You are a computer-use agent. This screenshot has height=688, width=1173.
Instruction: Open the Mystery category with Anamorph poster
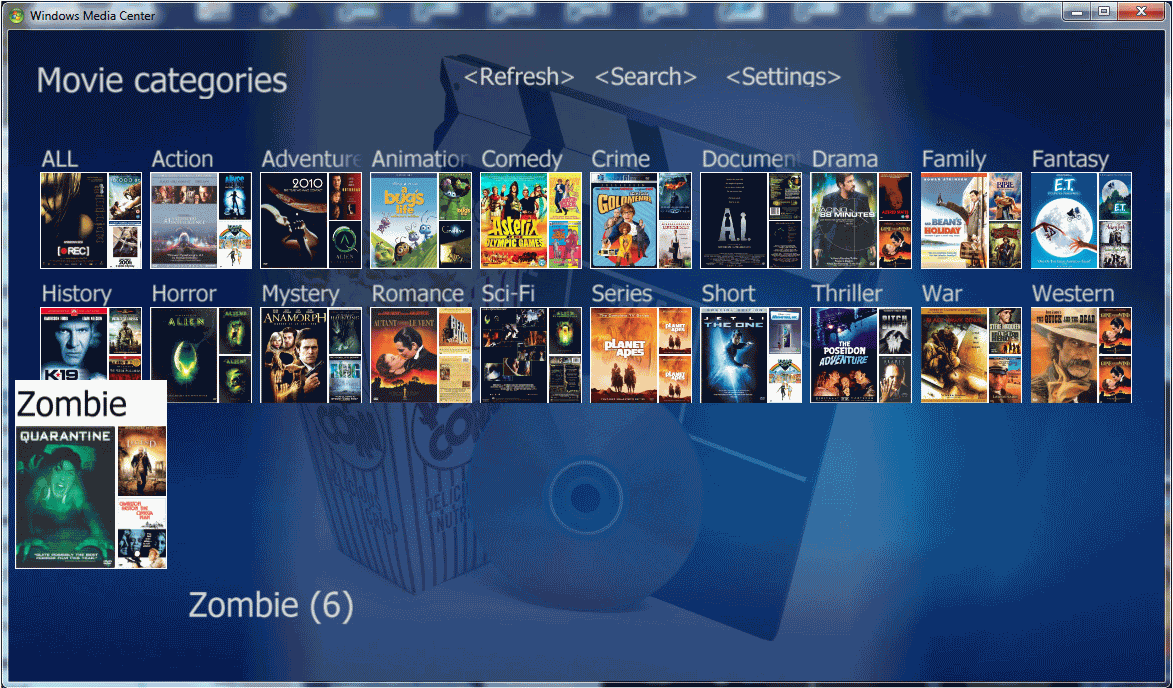tap(310, 355)
